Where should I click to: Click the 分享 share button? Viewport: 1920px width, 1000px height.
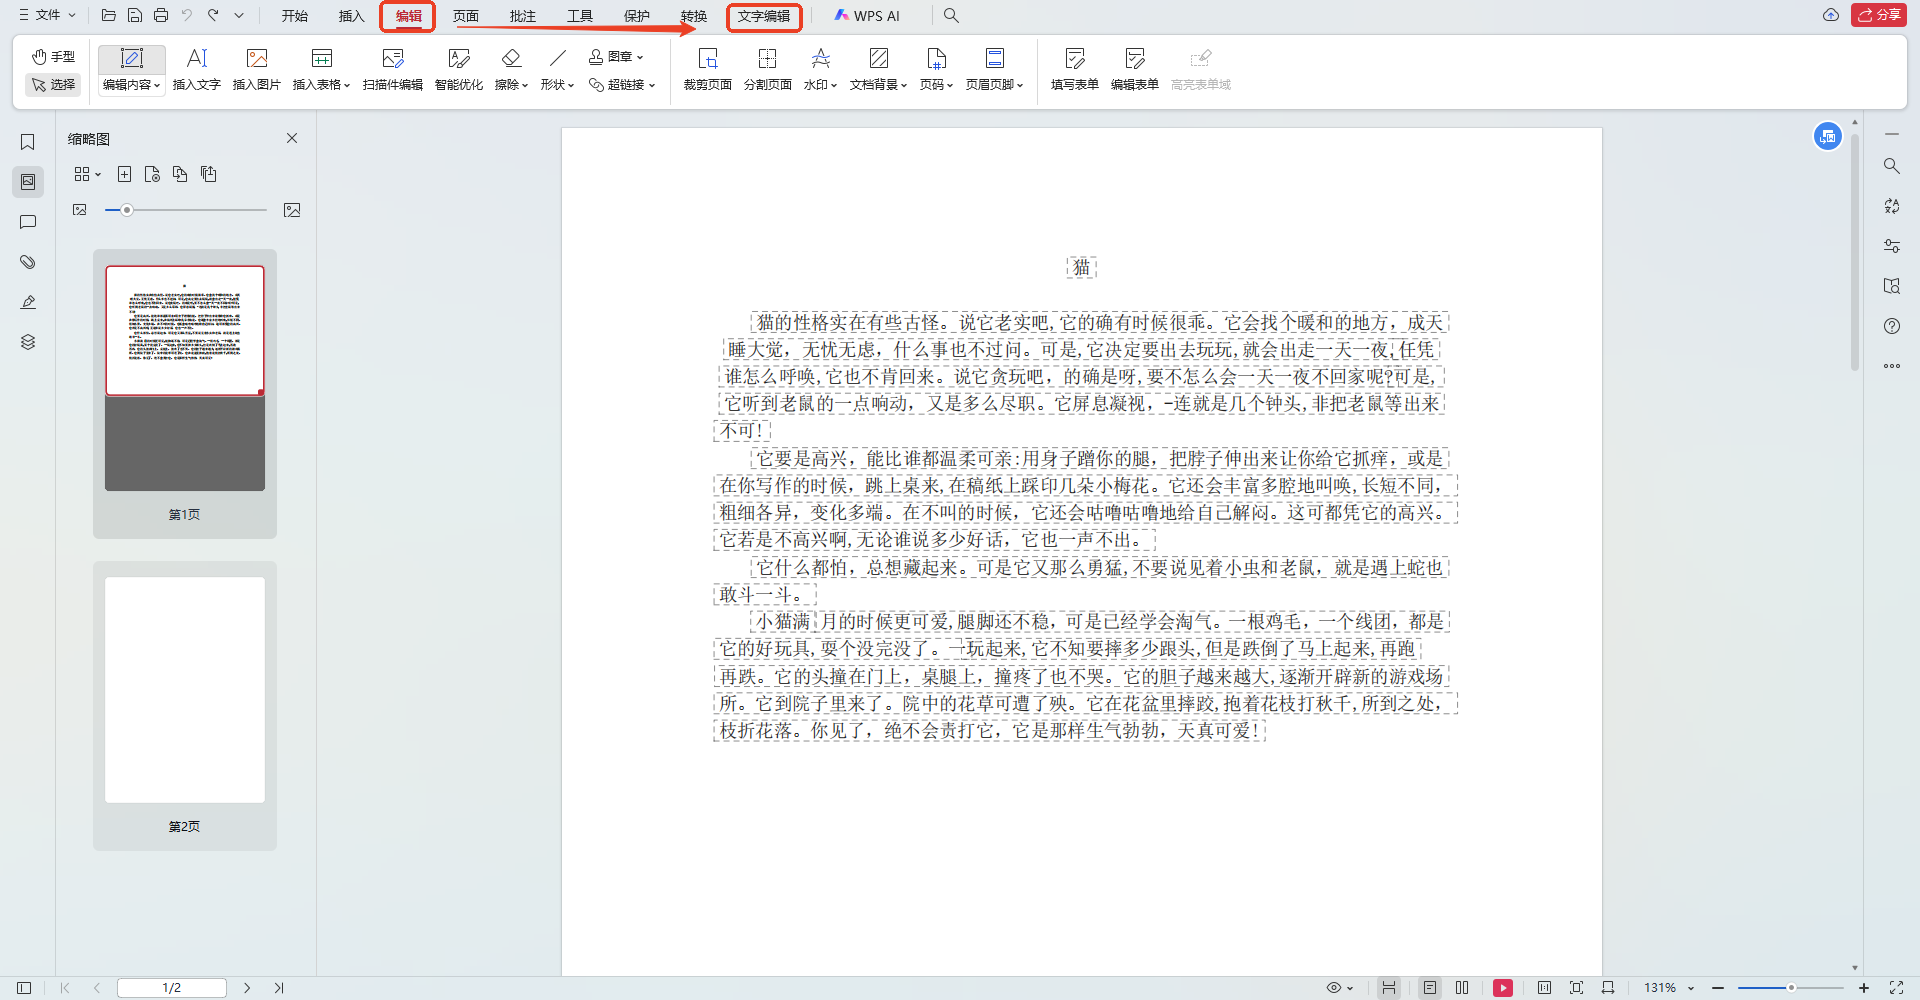pyautogui.click(x=1879, y=15)
